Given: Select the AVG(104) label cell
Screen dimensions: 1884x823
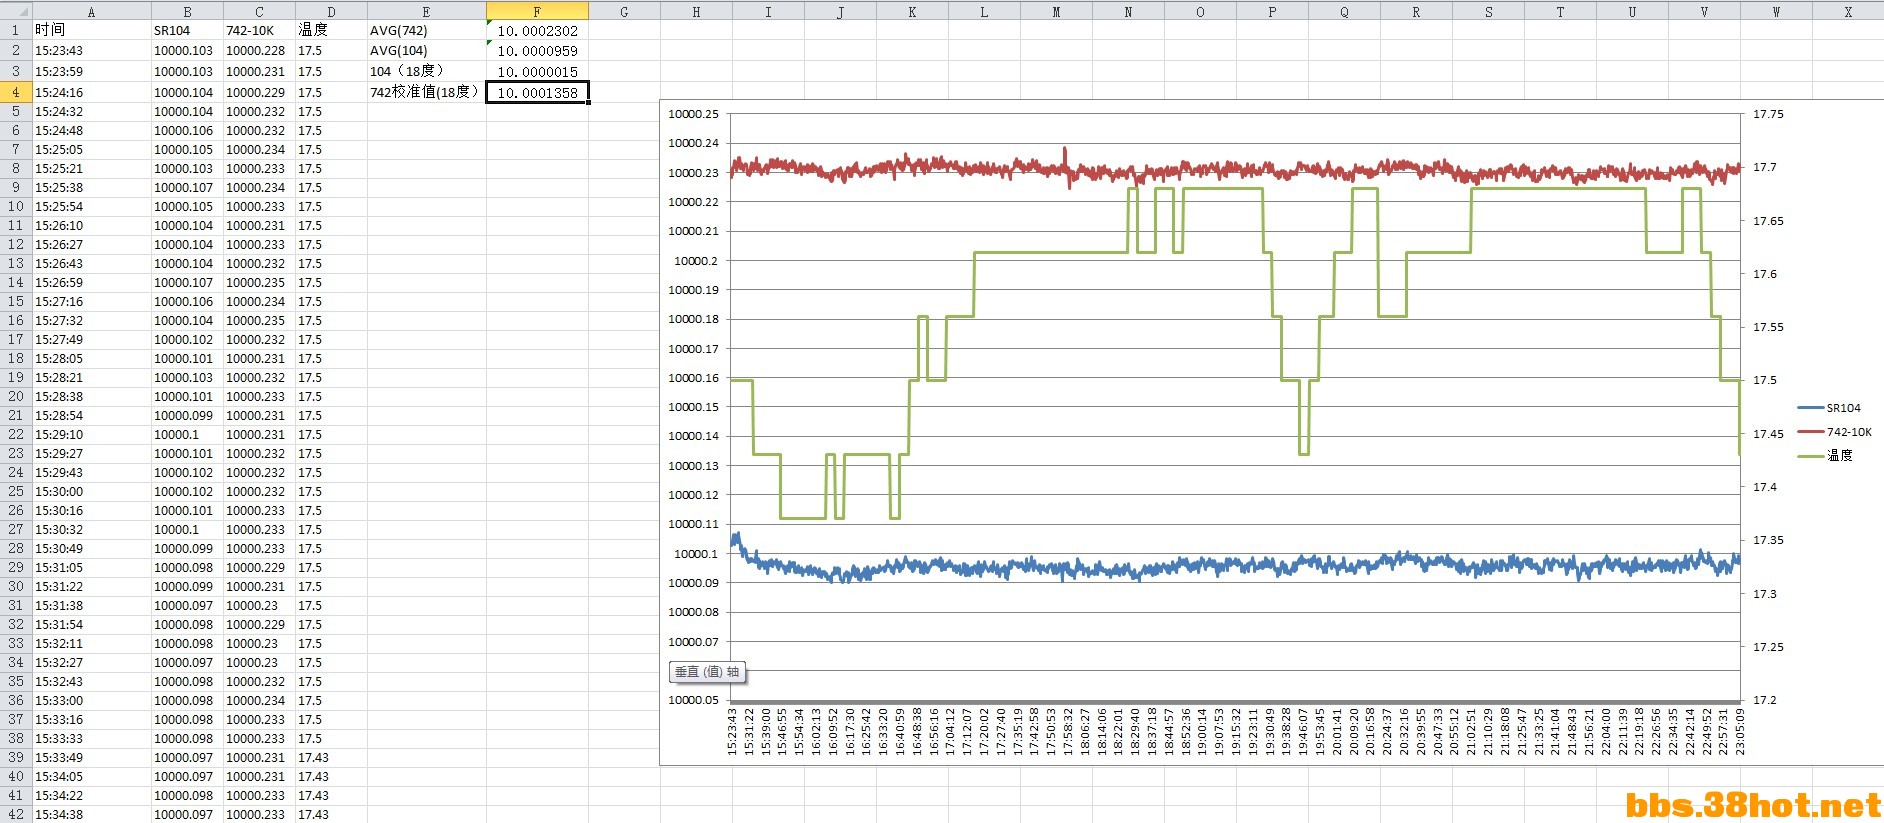Looking at the screenshot, I should [x=426, y=50].
